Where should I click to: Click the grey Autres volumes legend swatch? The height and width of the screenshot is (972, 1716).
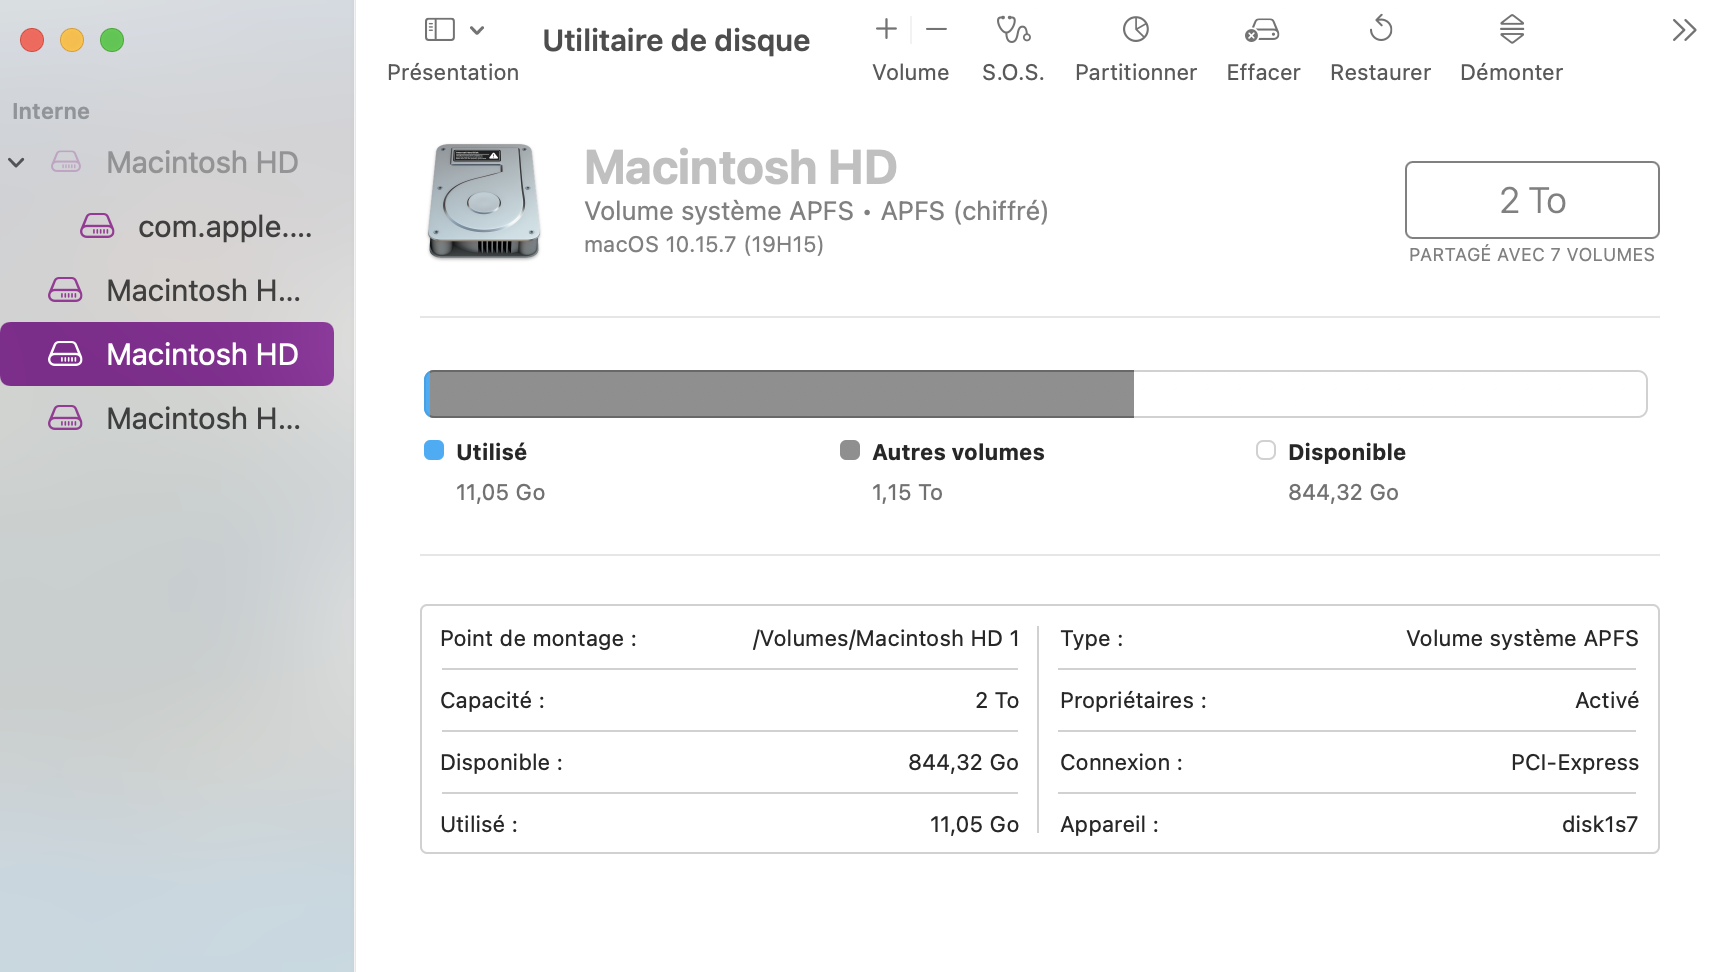850,451
